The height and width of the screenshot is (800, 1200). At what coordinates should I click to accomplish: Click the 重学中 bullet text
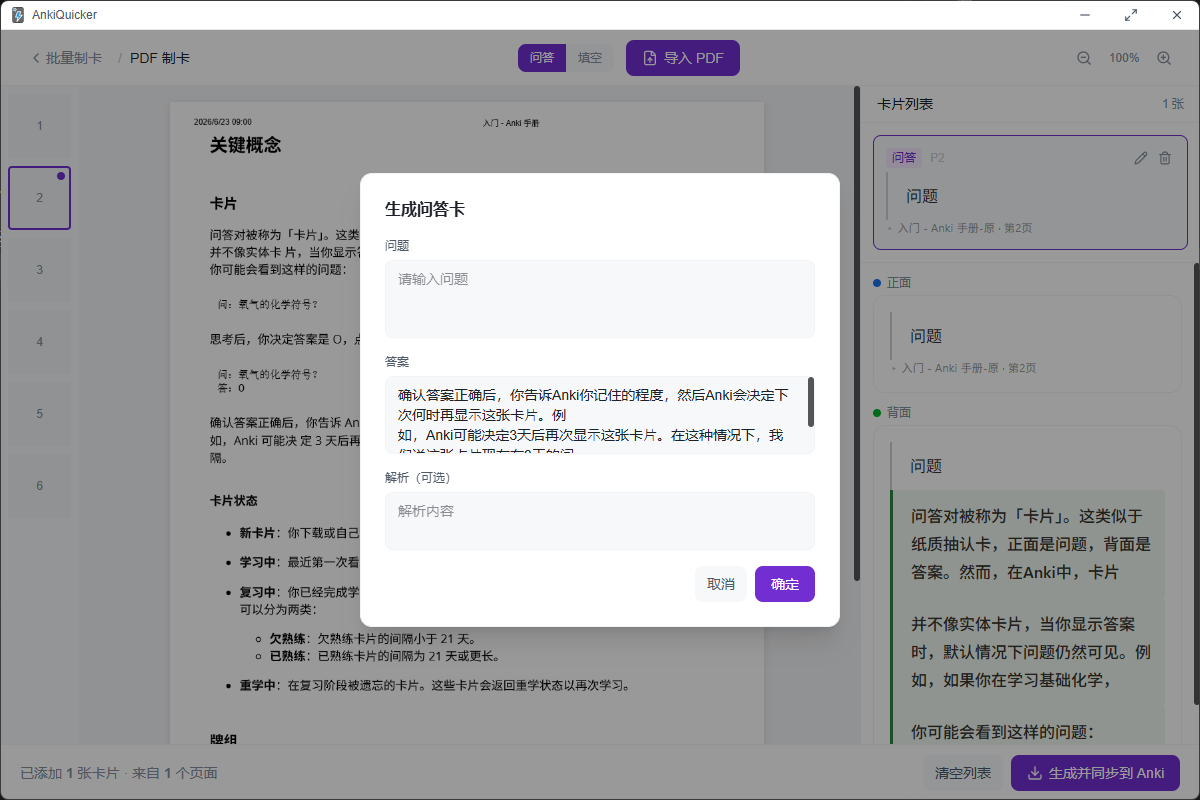(x=435, y=686)
